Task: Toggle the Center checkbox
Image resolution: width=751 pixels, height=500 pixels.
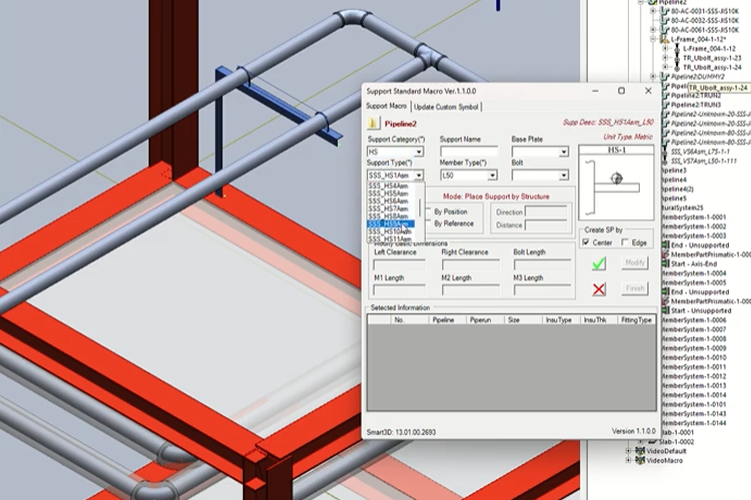Action: click(587, 242)
